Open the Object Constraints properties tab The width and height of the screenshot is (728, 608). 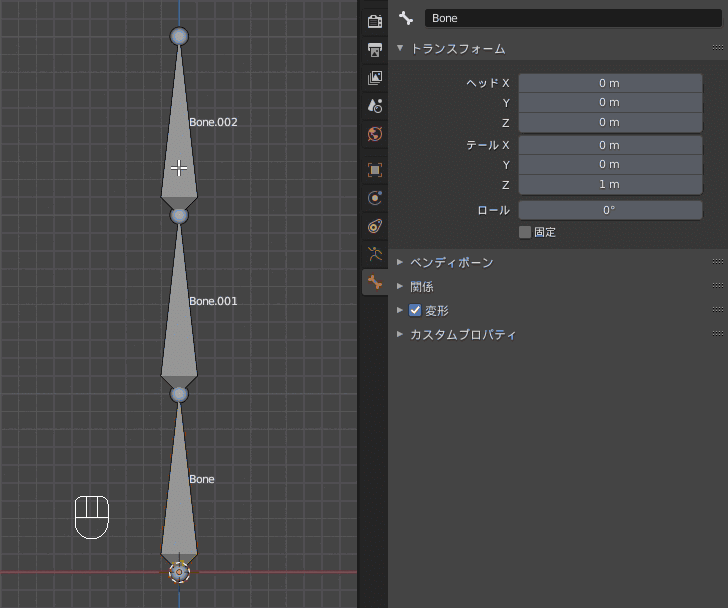point(375,226)
